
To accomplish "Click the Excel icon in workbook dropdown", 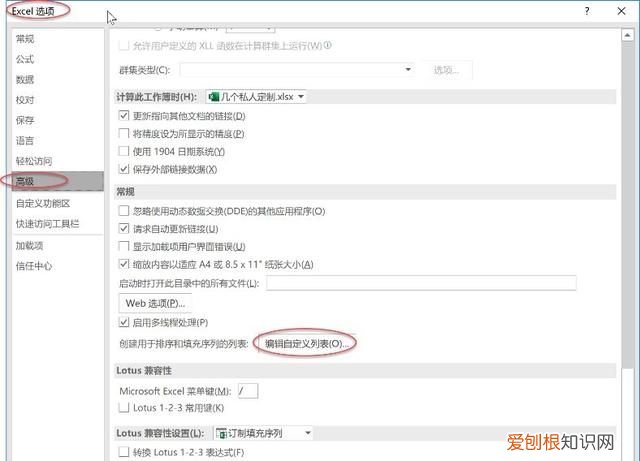I will coord(213,97).
